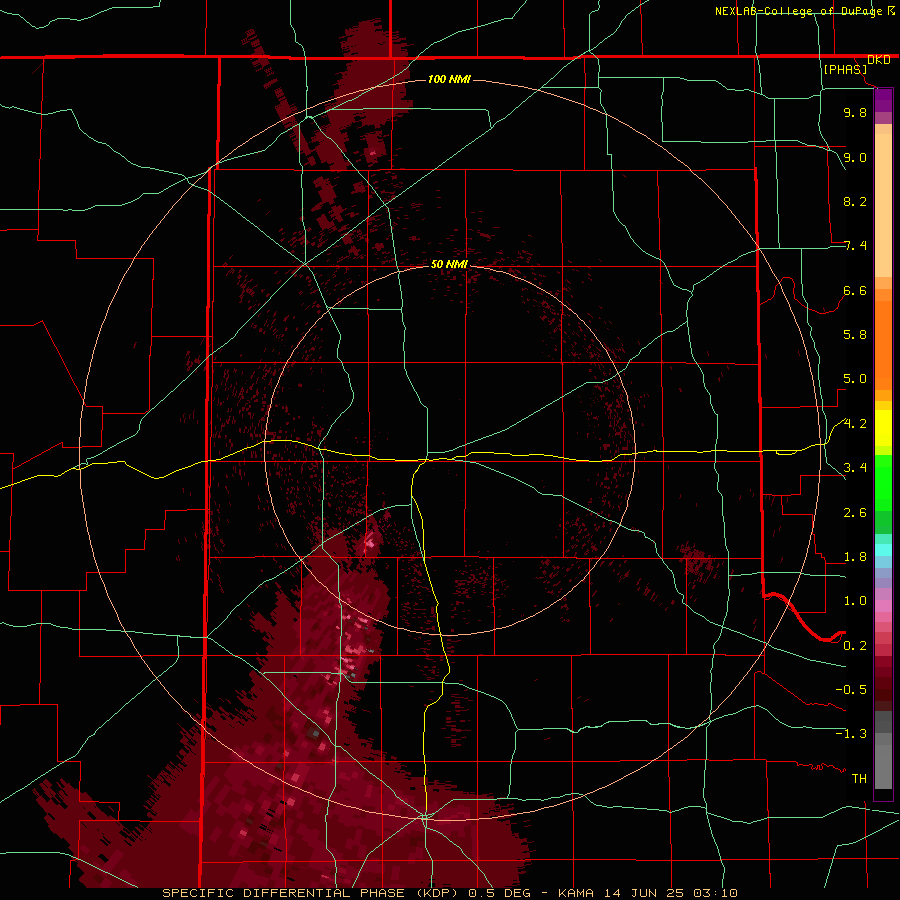Image resolution: width=900 pixels, height=900 pixels.
Task: Click the 03:10 timestamp in the caption
Action: (715, 893)
